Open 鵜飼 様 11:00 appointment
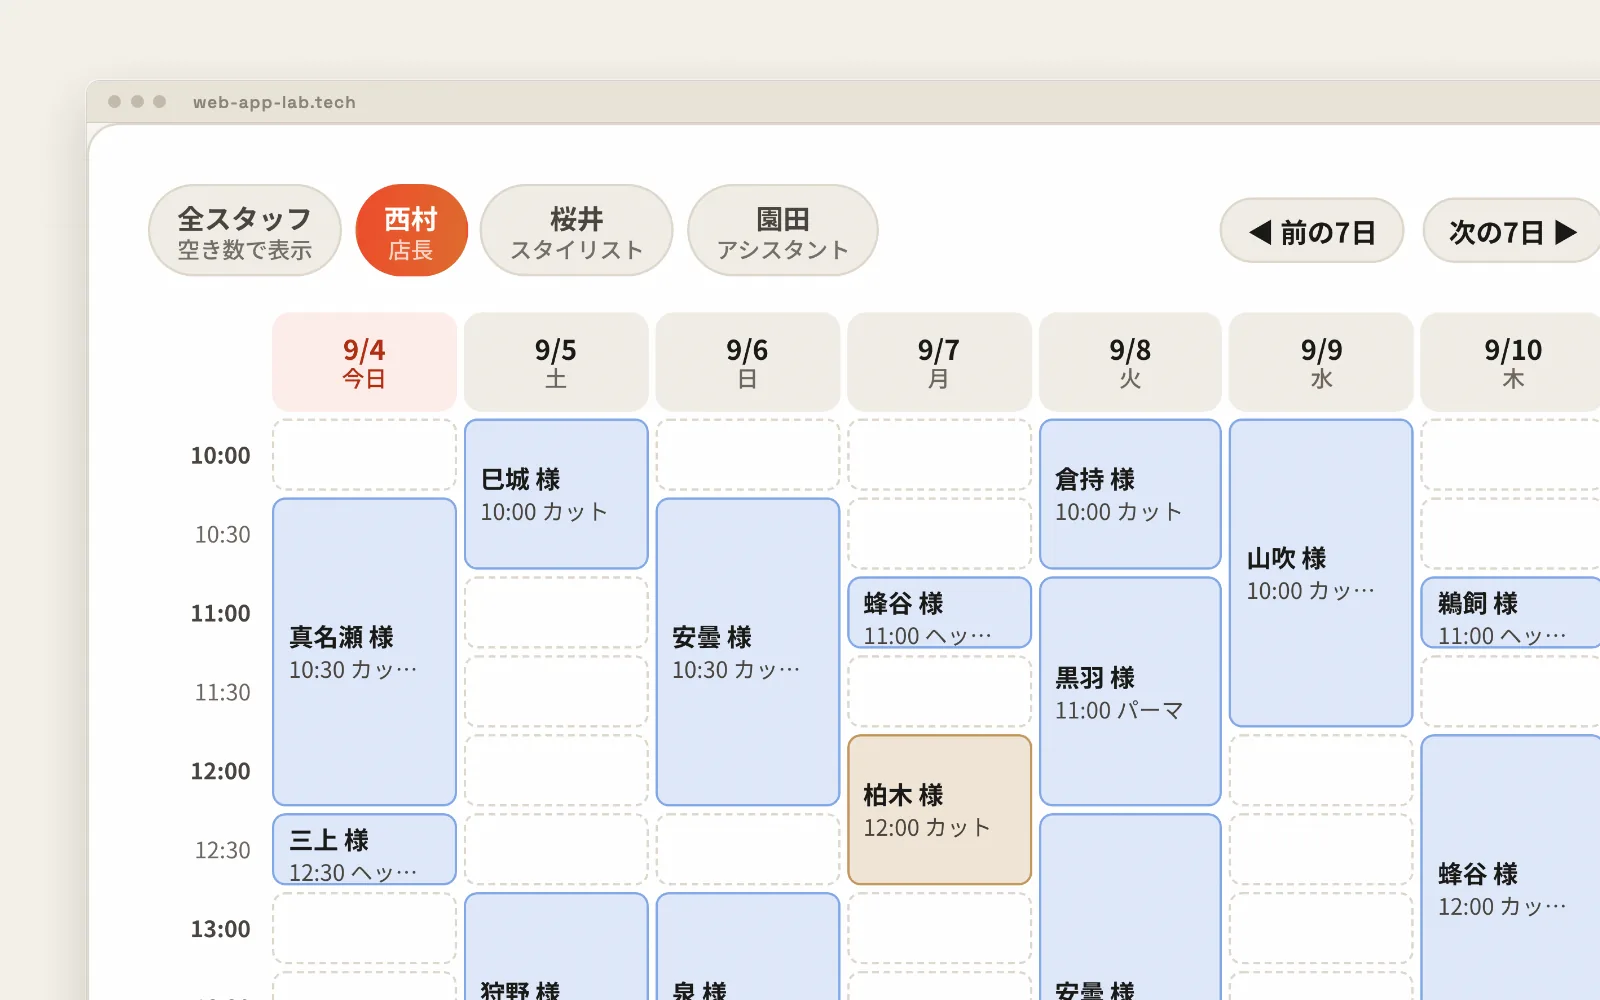This screenshot has height=1000, width=1600. click(x=1511, y=613)
